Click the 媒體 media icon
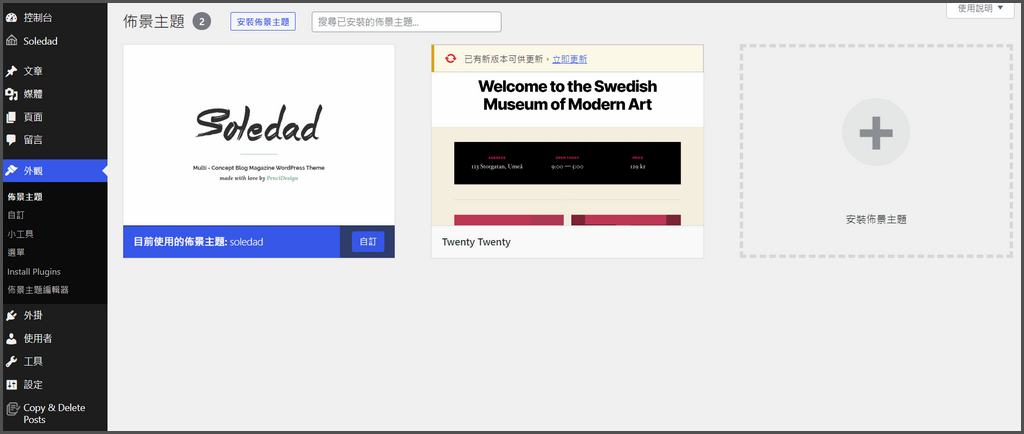Viewport: 1024px width, 434px height. coord(11,94)
